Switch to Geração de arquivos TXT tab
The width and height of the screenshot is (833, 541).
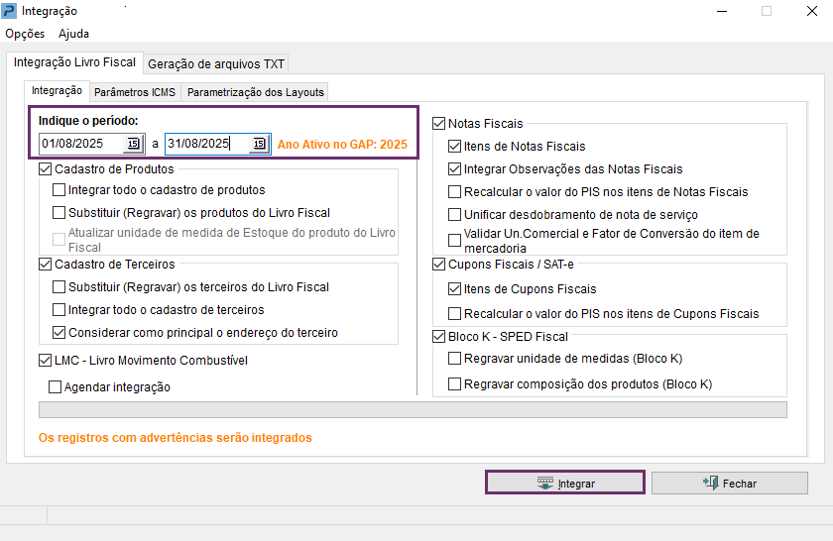216,64
